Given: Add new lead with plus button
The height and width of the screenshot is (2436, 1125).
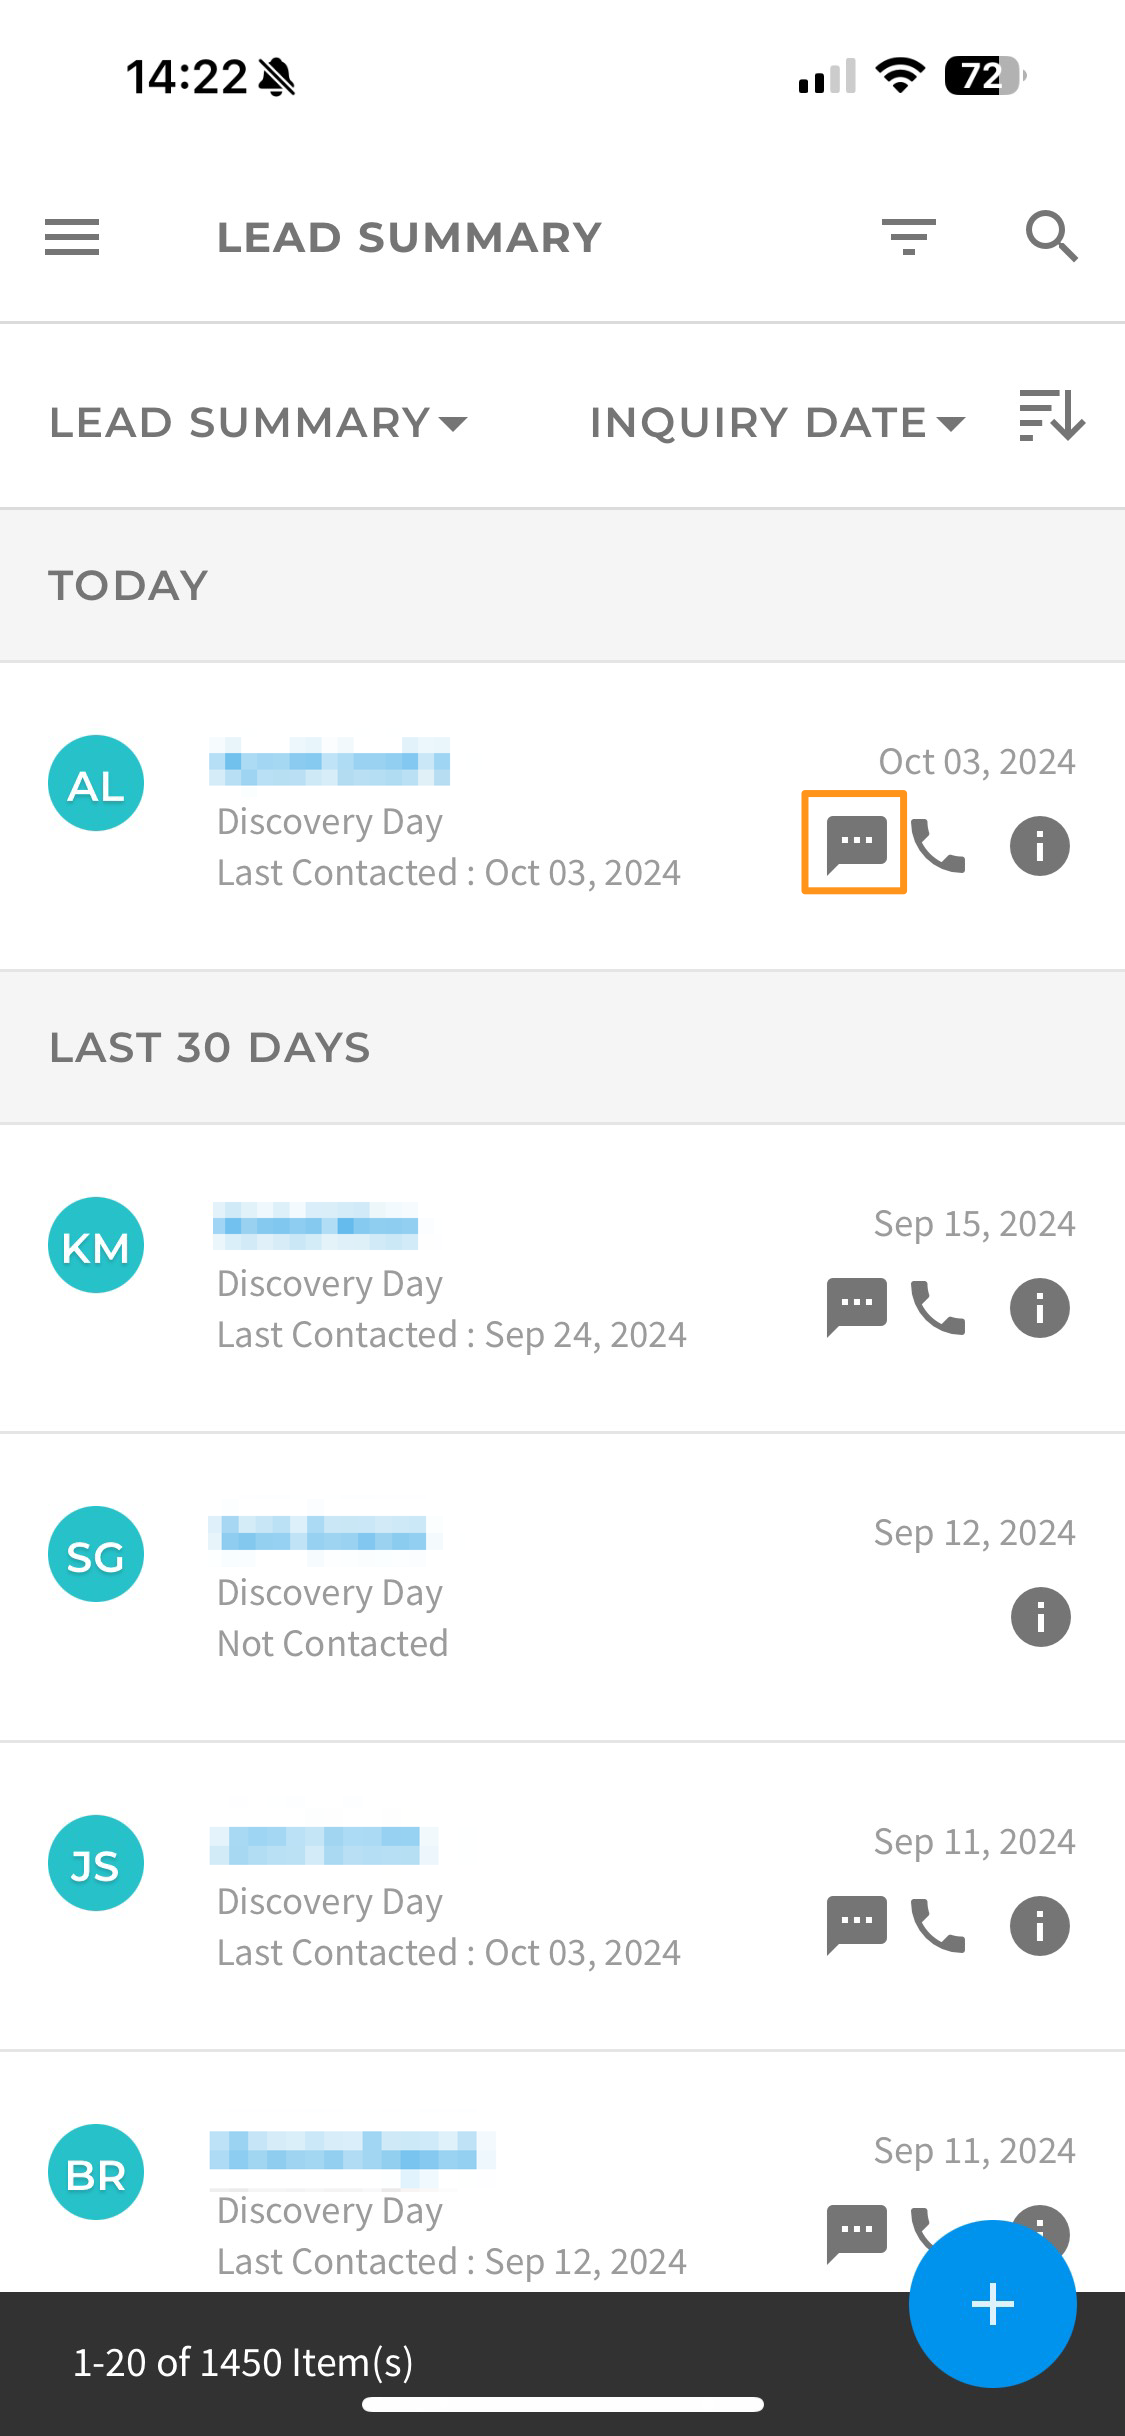Looking at the screenshot, I should click(x=992, y=2304).
